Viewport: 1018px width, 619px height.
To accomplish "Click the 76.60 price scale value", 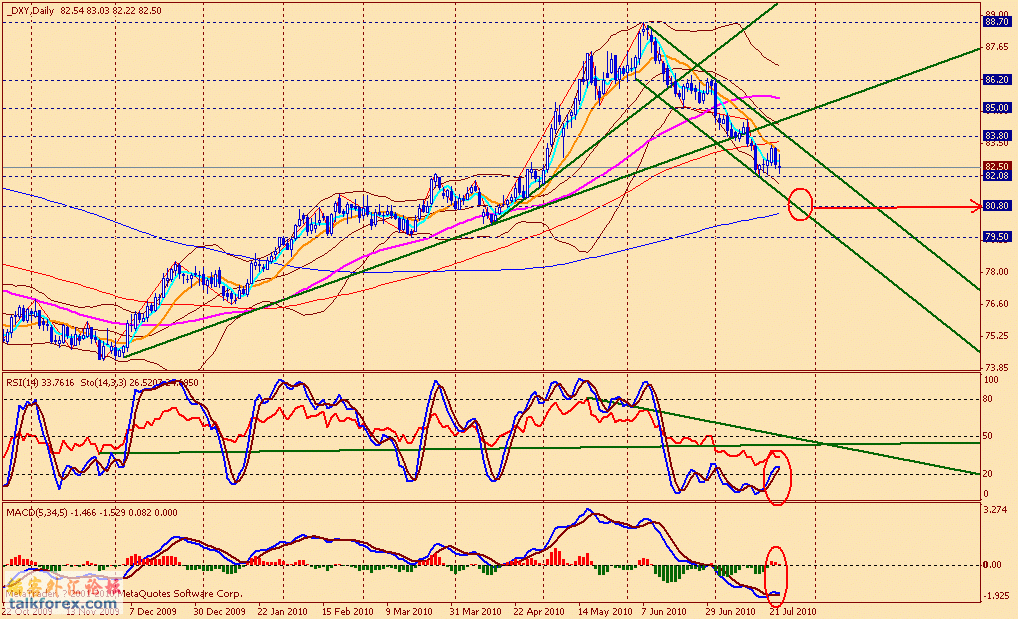I will (996, 303).
